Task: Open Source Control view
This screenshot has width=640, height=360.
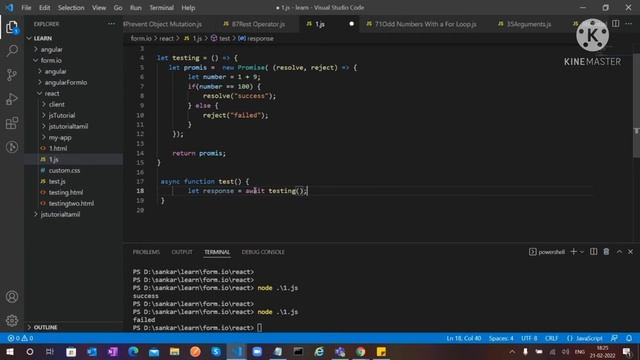Action: [x=12, y=75]
